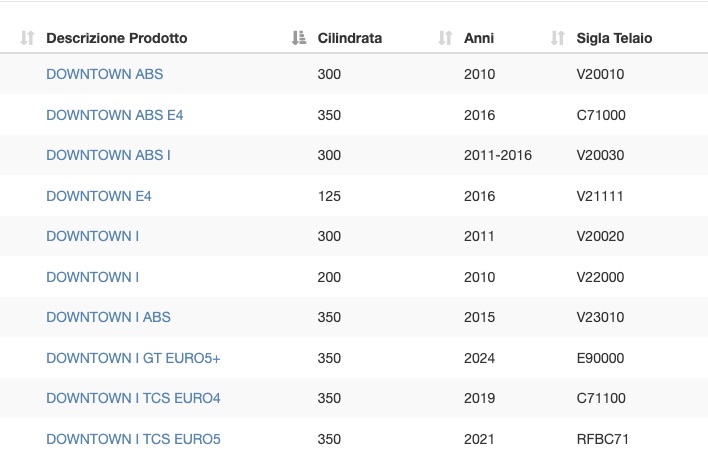
Task: Click the Cilindrata column header
Action: (x=349, y=38)
